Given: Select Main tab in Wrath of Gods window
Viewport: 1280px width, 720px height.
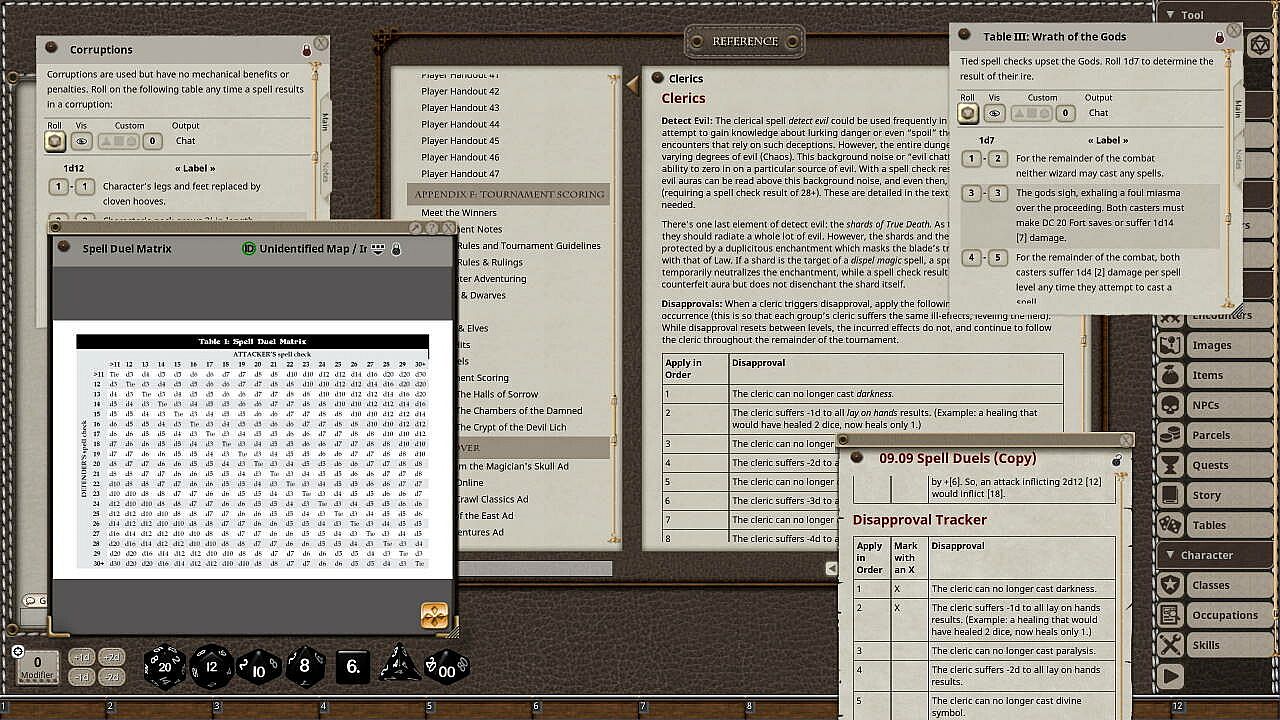Looking at the screenshot, I should 1238,108.
